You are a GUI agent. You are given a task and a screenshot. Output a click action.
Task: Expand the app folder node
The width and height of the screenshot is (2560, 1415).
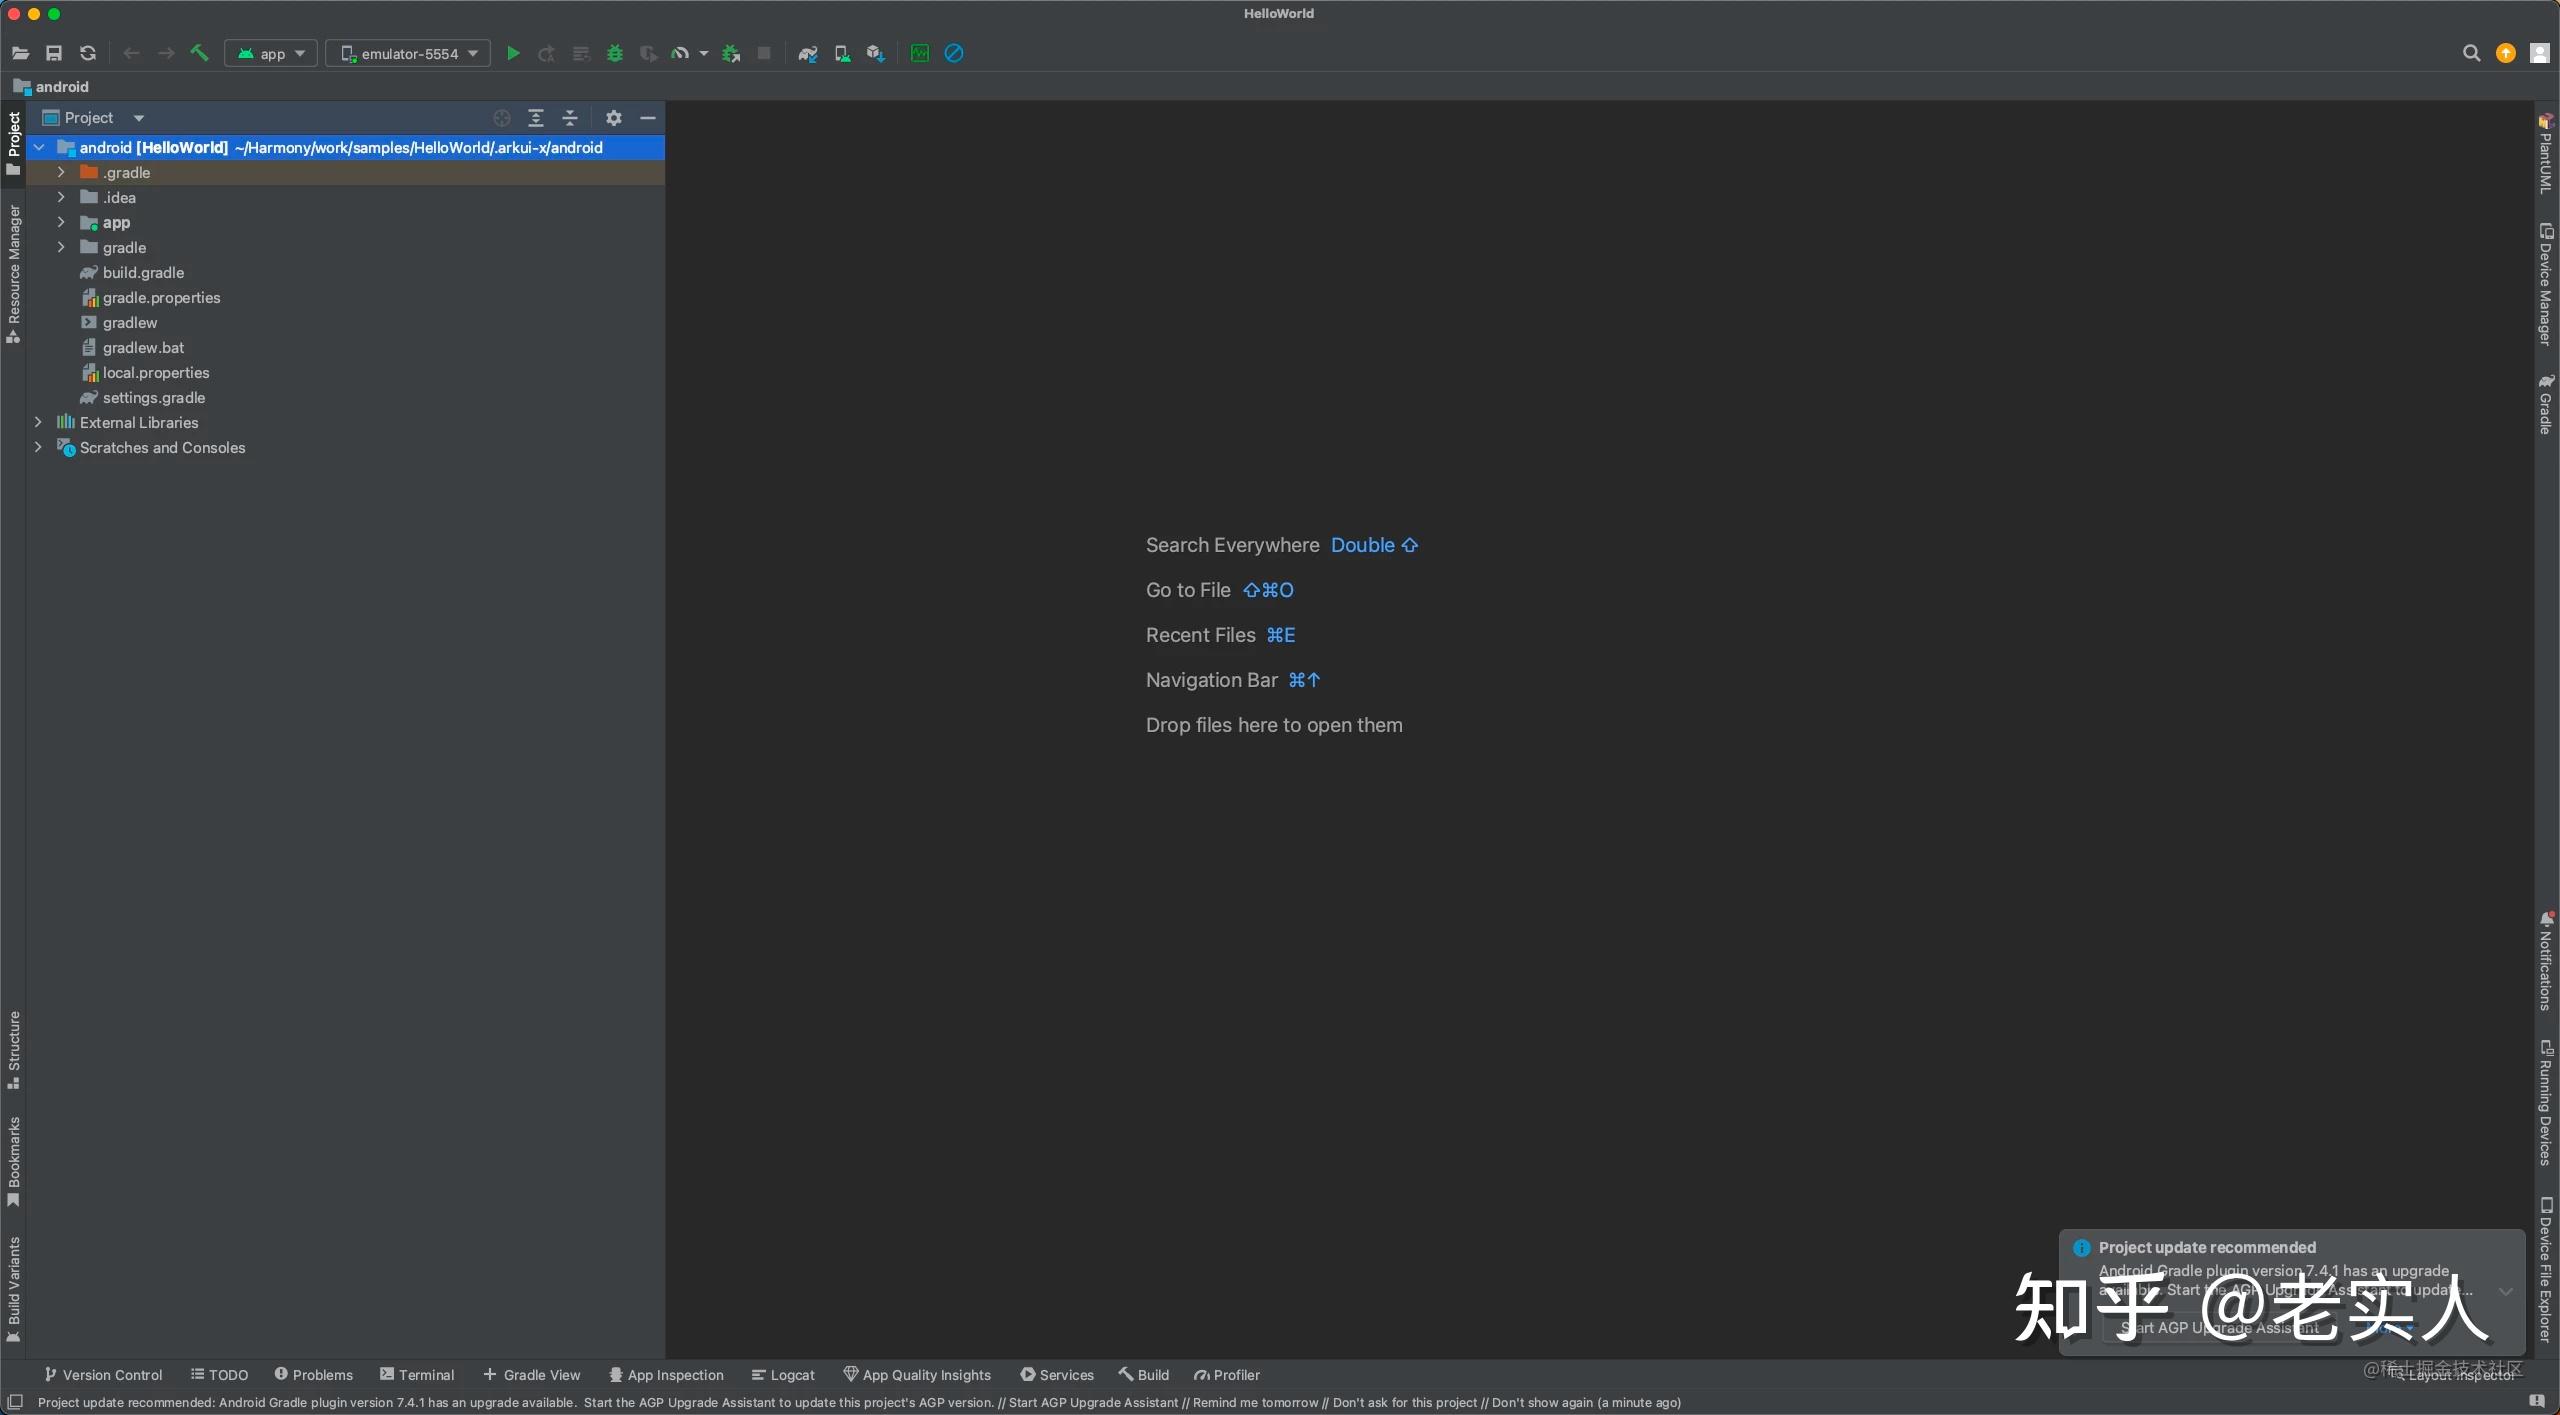61,222
